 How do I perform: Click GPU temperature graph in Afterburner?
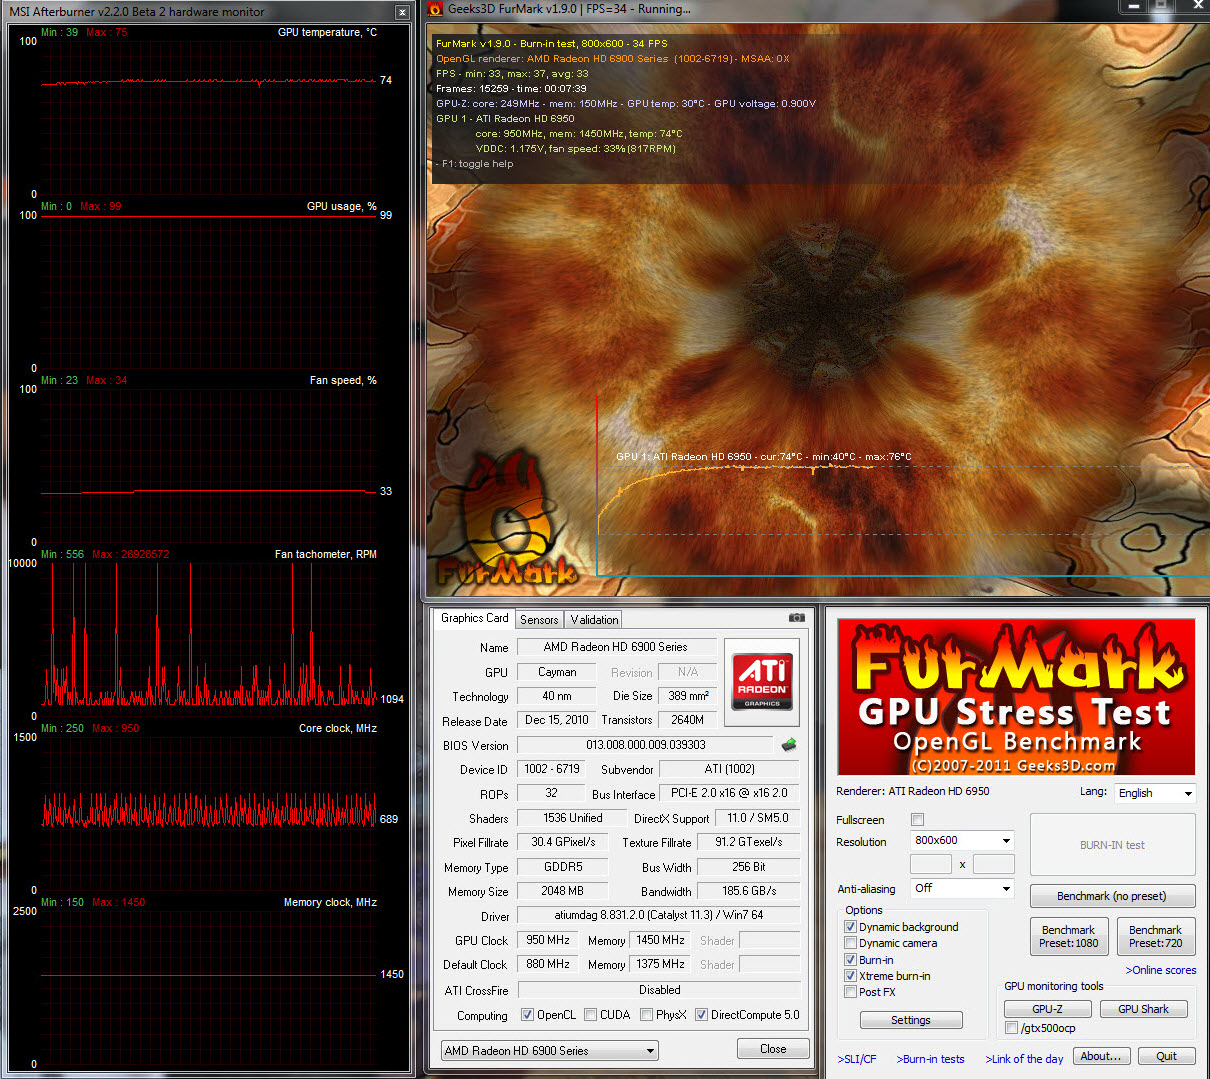(x=209, y=117)
